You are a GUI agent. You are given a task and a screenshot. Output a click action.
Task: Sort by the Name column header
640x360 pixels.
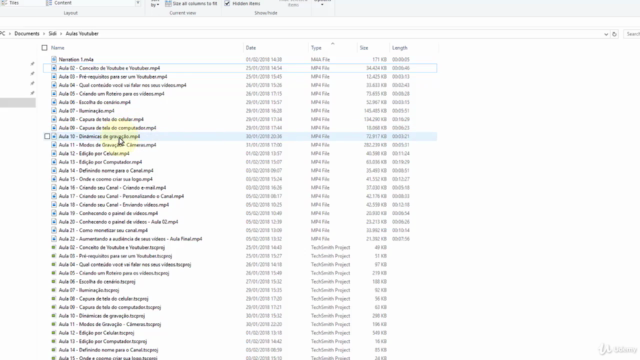point(58,48)
